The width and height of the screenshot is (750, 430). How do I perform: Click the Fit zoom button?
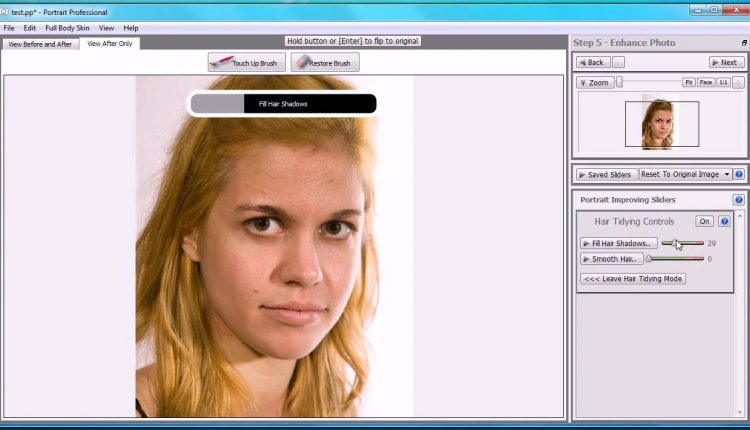pyautogui.click(x=689, y=82)
